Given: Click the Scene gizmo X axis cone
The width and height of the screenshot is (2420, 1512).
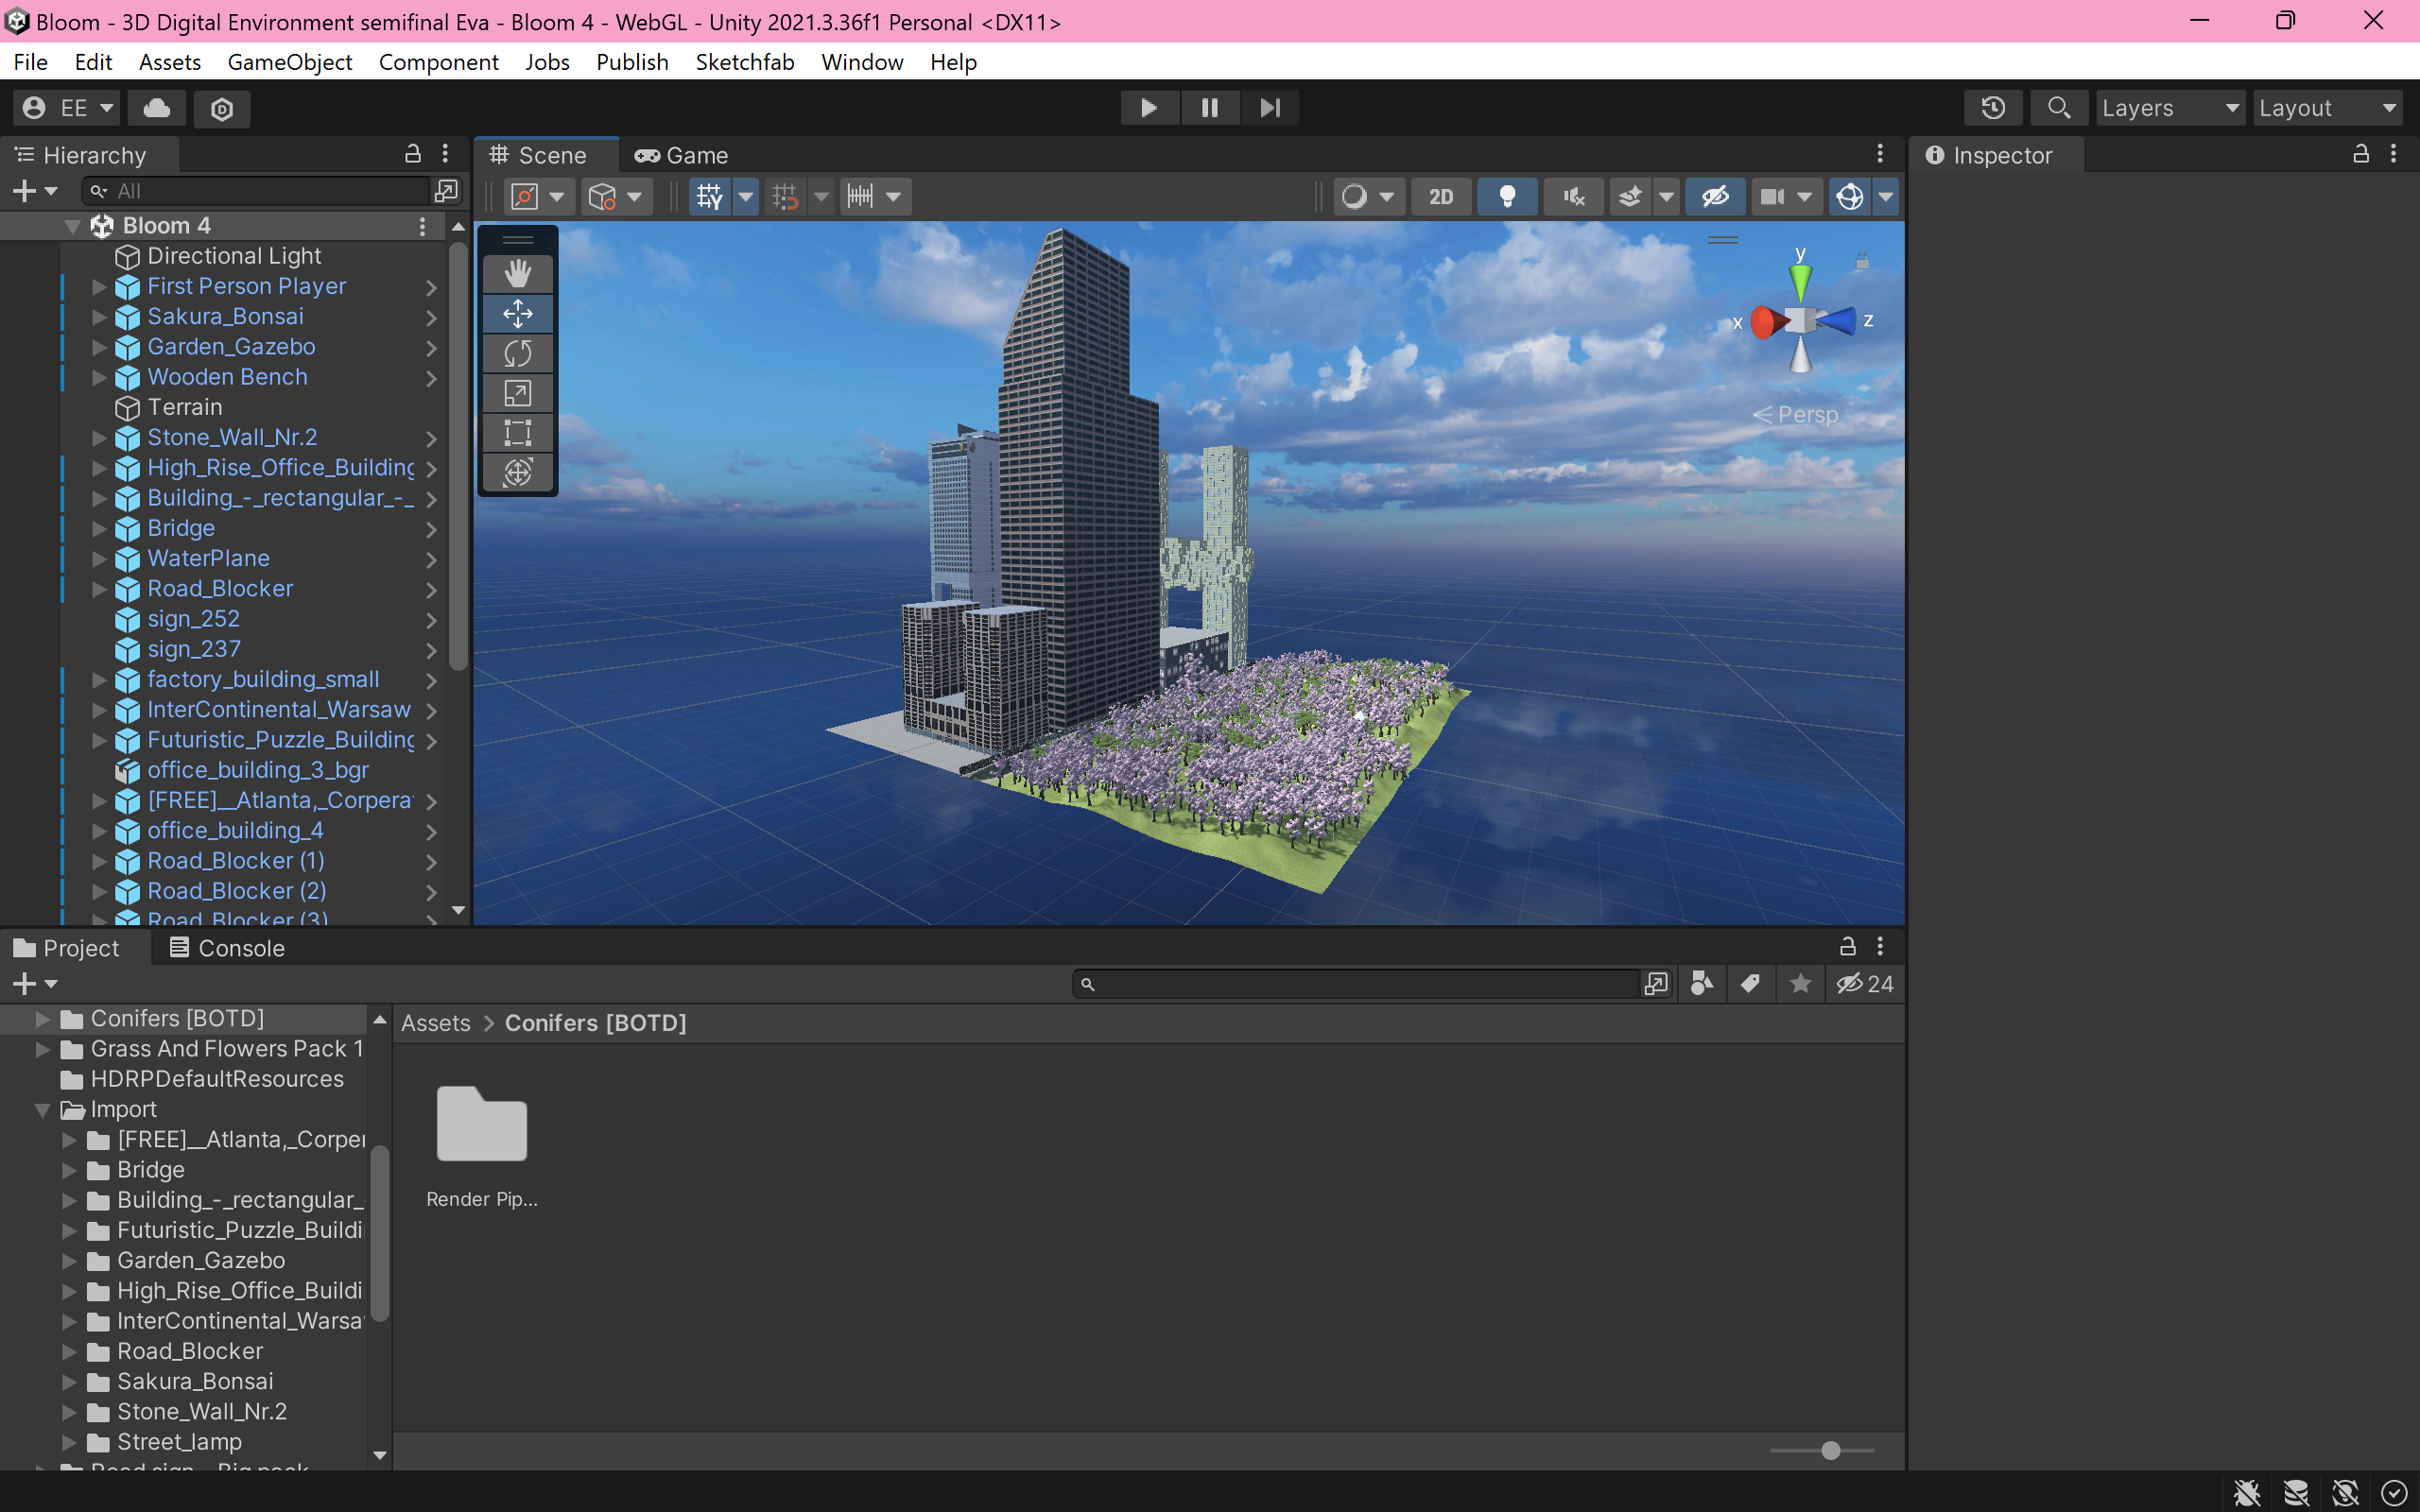Looking at the screenshot, I should point(1768,322).
